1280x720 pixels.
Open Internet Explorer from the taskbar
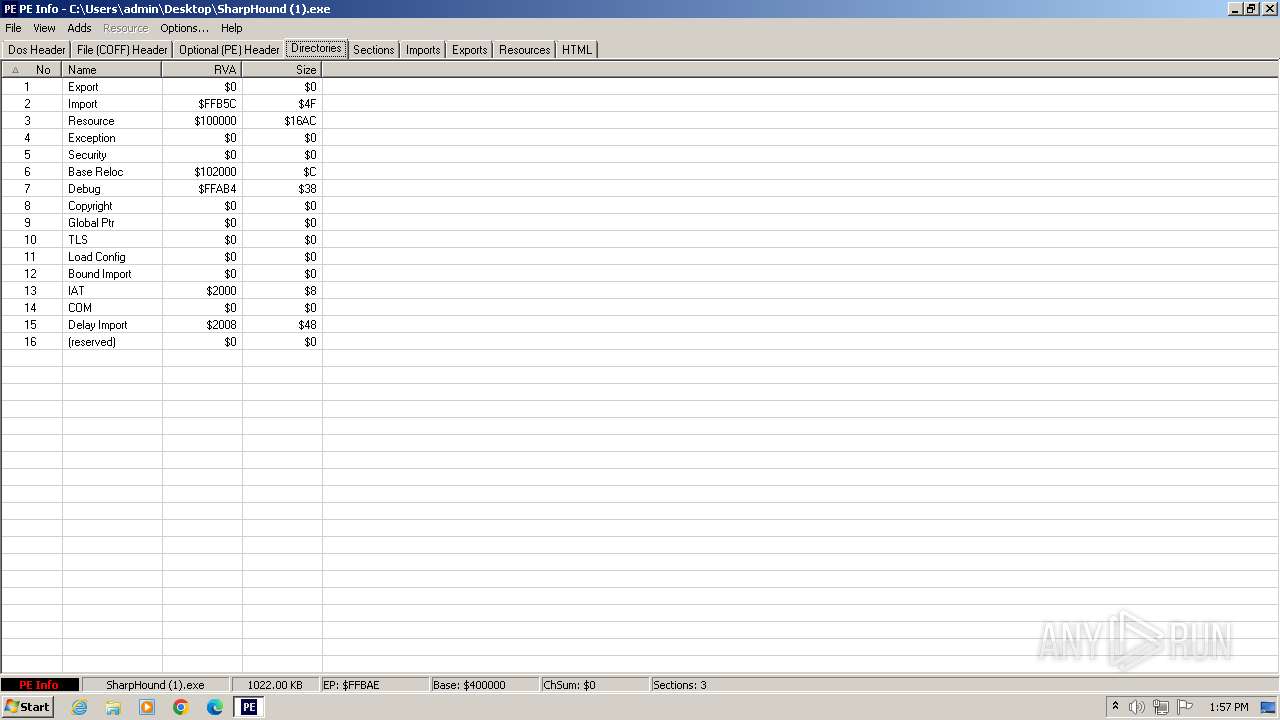[x=79, y=707]
